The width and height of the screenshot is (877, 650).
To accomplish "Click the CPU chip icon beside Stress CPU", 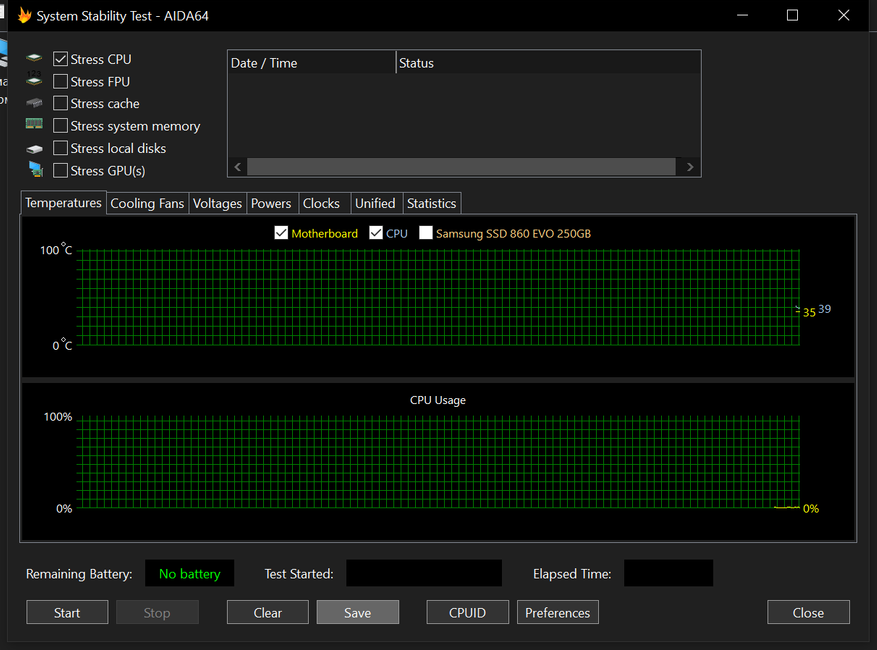I will 35,60.
